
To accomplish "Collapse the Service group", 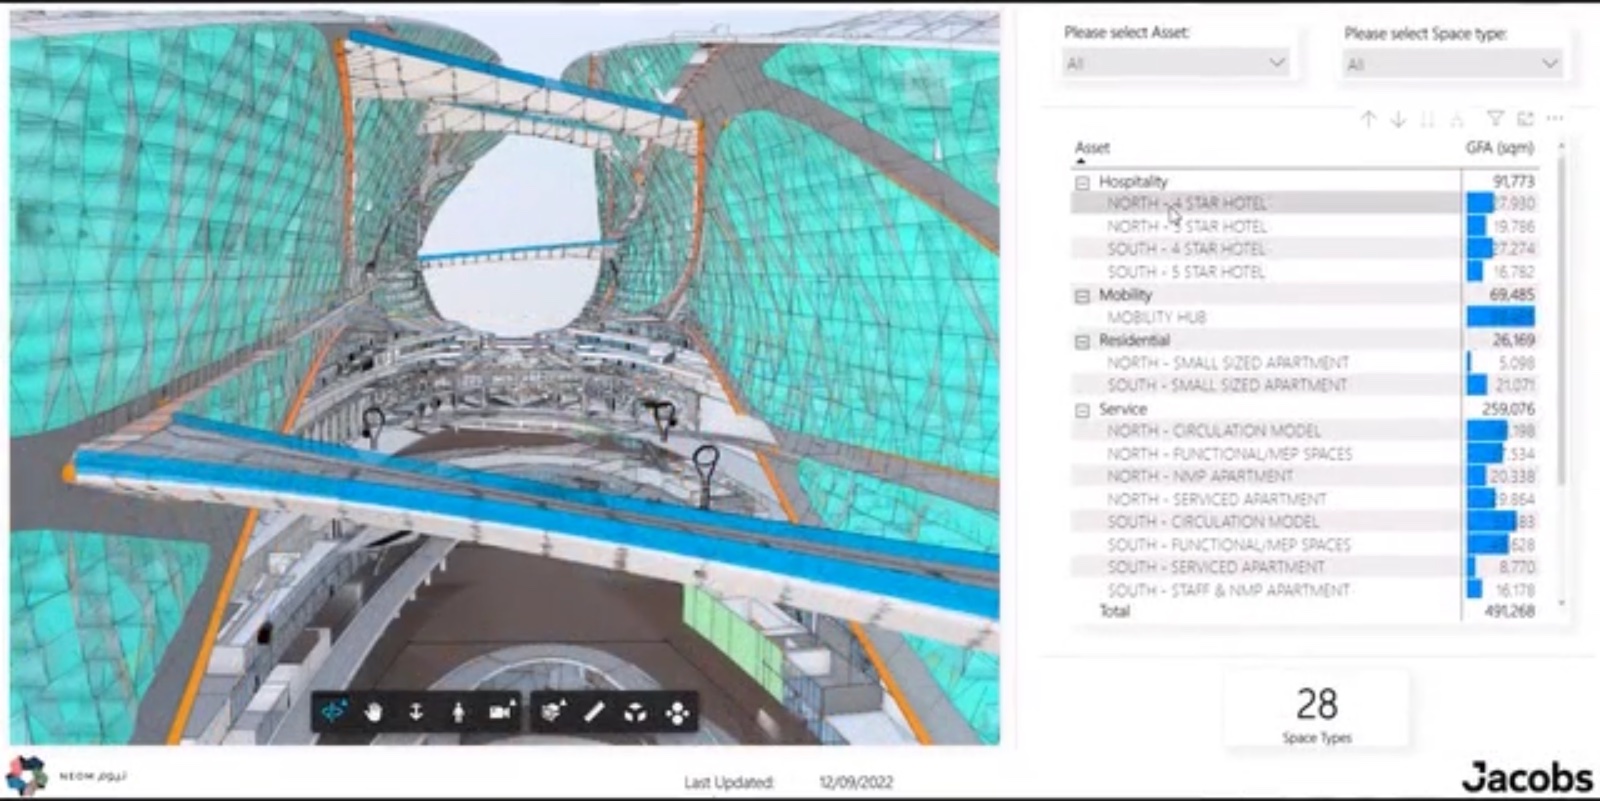I will pos(1082,410).
